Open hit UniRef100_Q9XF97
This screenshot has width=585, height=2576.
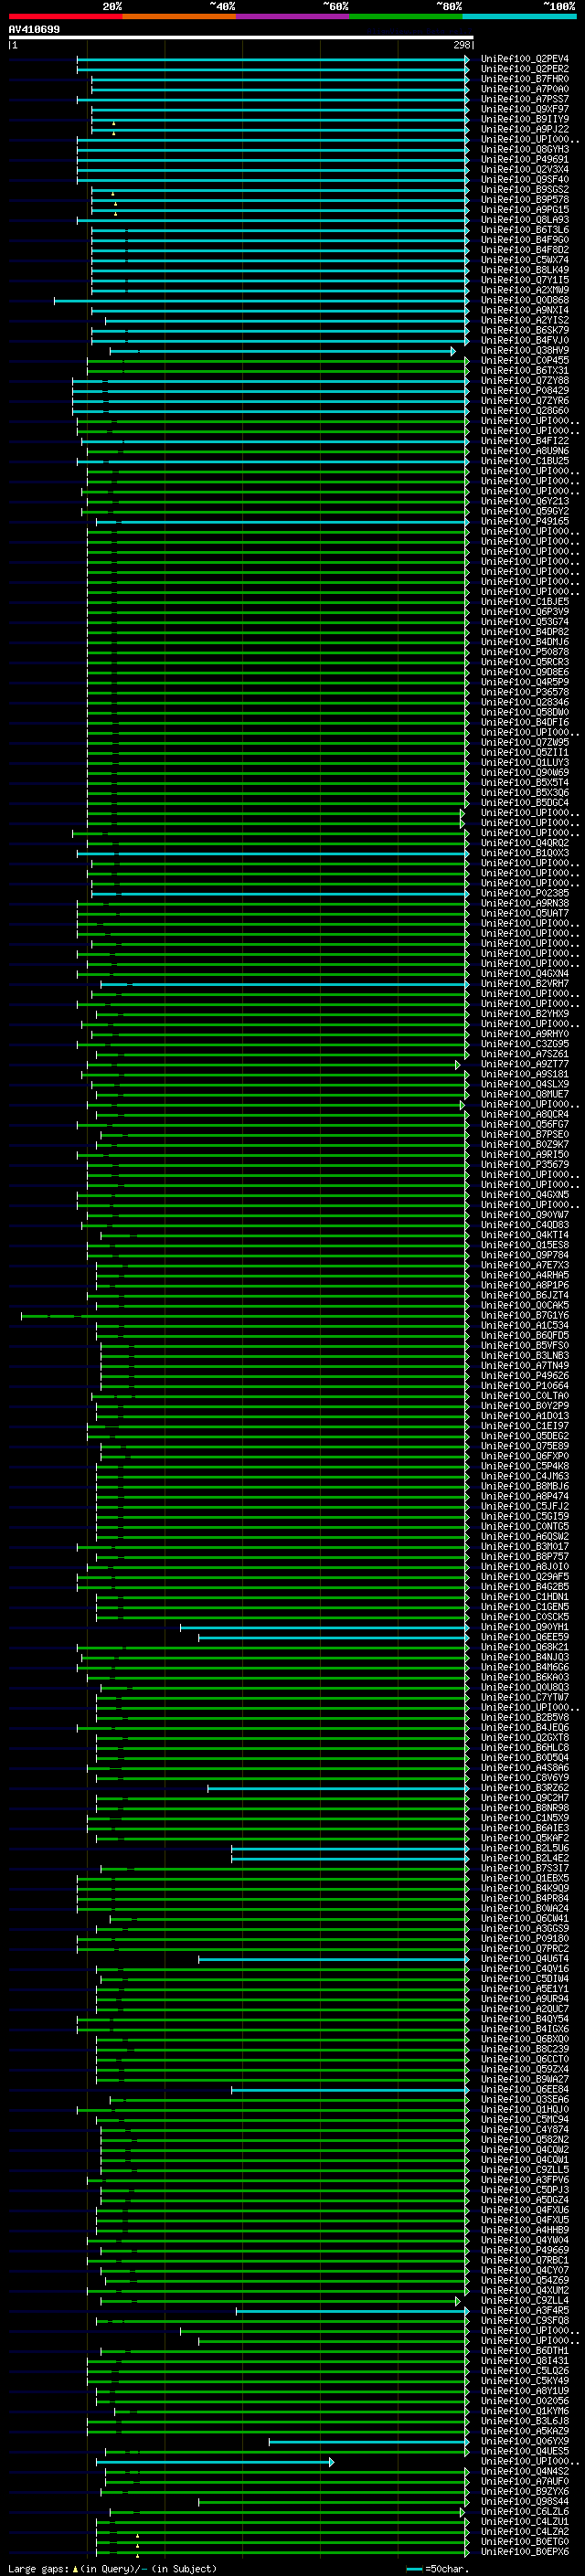pyautogui.click(x=525, y=109)
